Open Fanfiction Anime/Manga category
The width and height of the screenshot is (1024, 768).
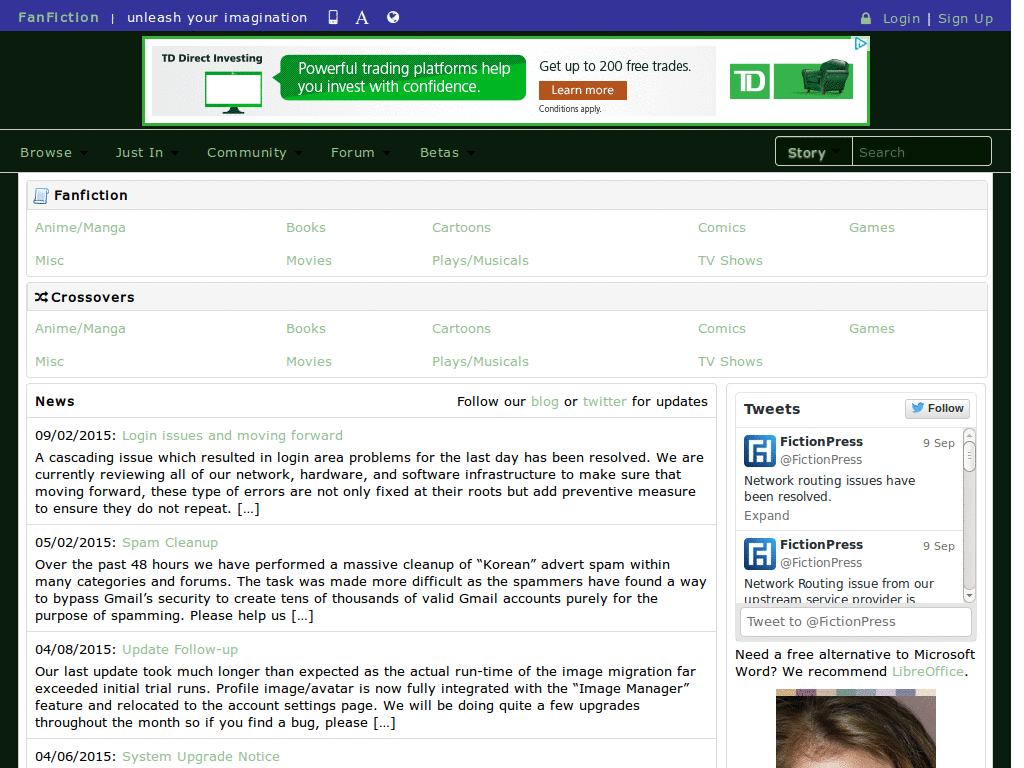click(80, 228)
